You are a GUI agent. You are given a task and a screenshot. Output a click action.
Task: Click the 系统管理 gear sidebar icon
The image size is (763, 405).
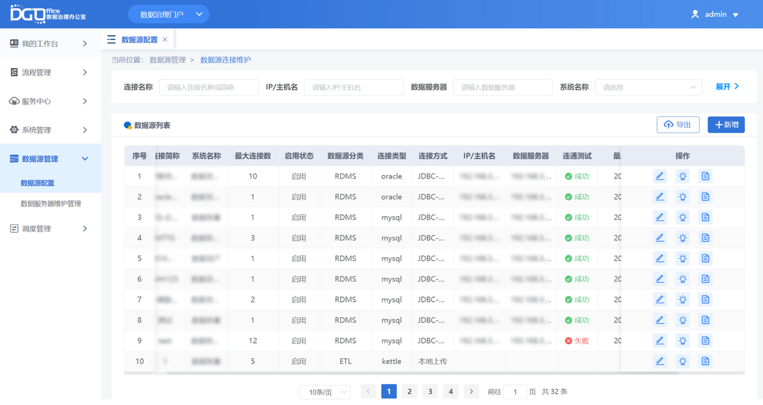click(14, 130)
